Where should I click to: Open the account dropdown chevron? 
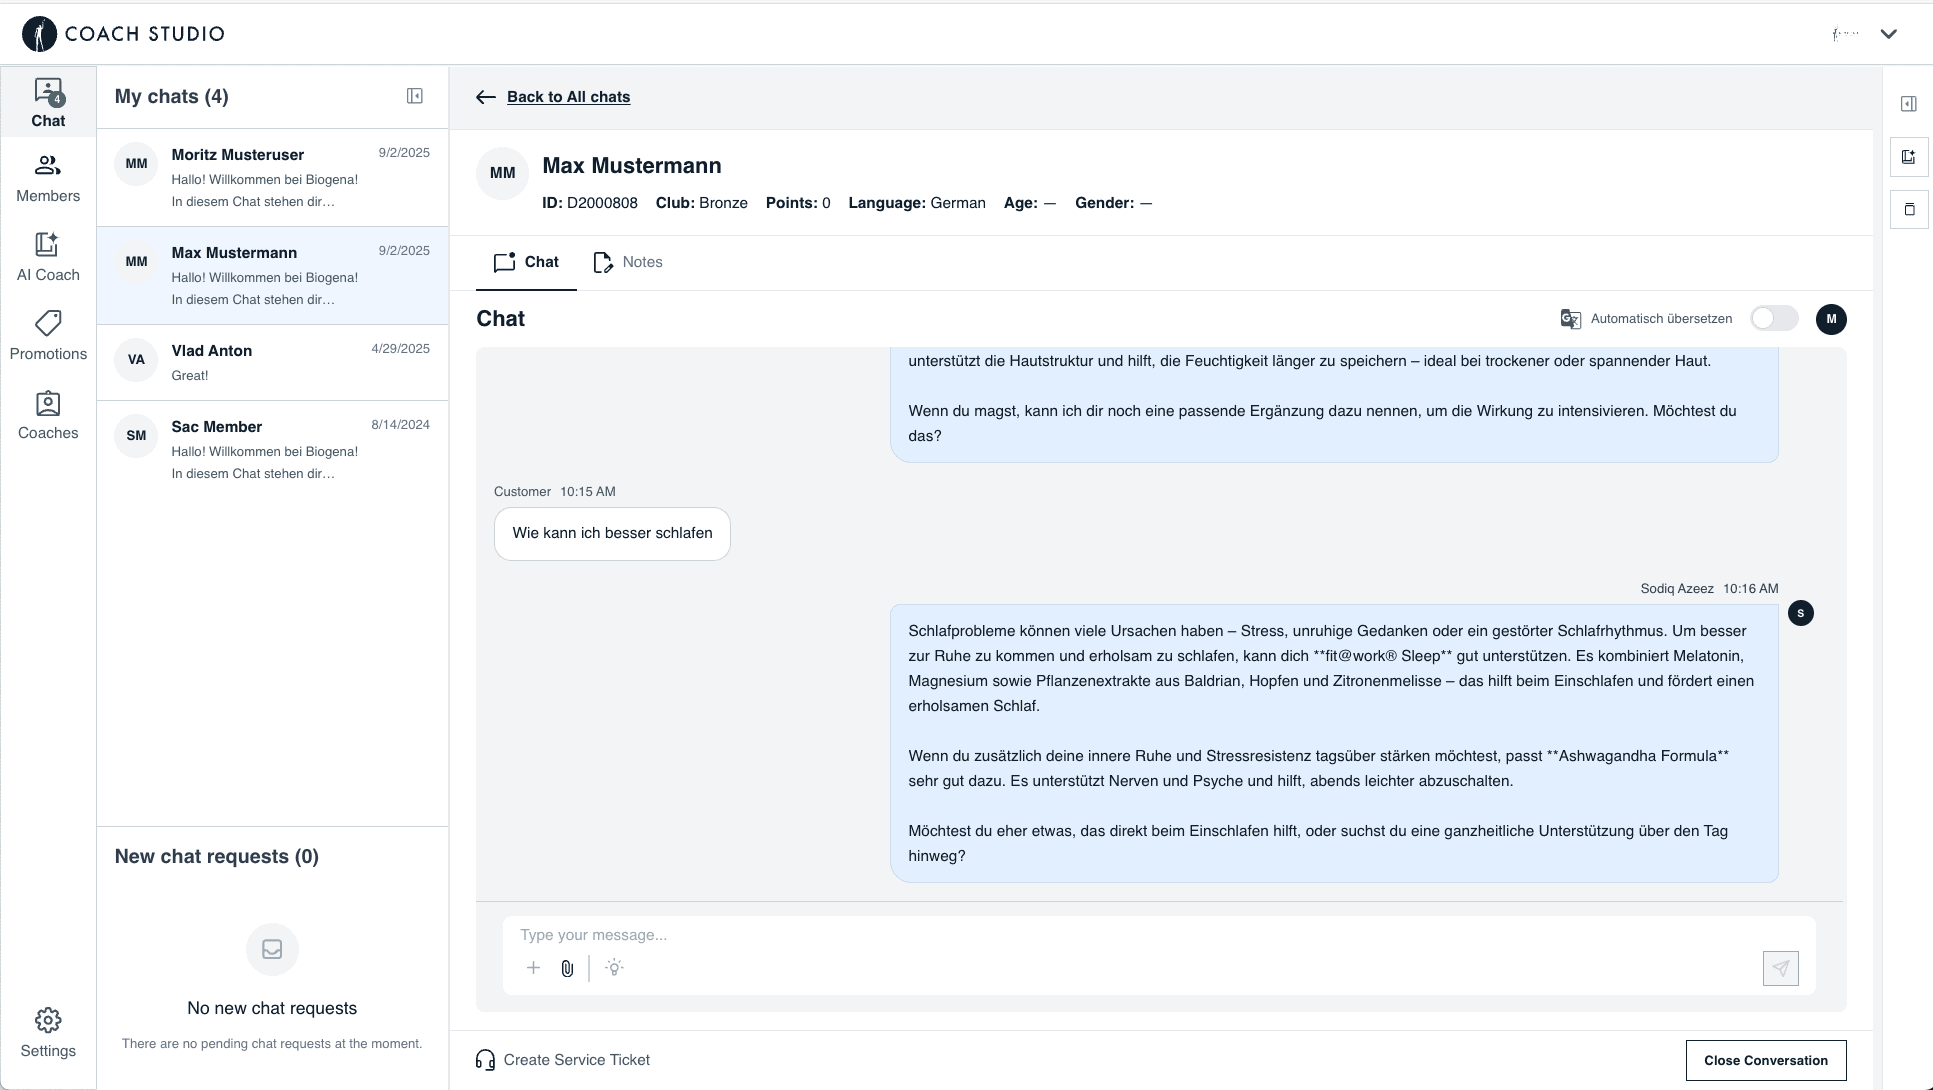tap(1888, 34)
